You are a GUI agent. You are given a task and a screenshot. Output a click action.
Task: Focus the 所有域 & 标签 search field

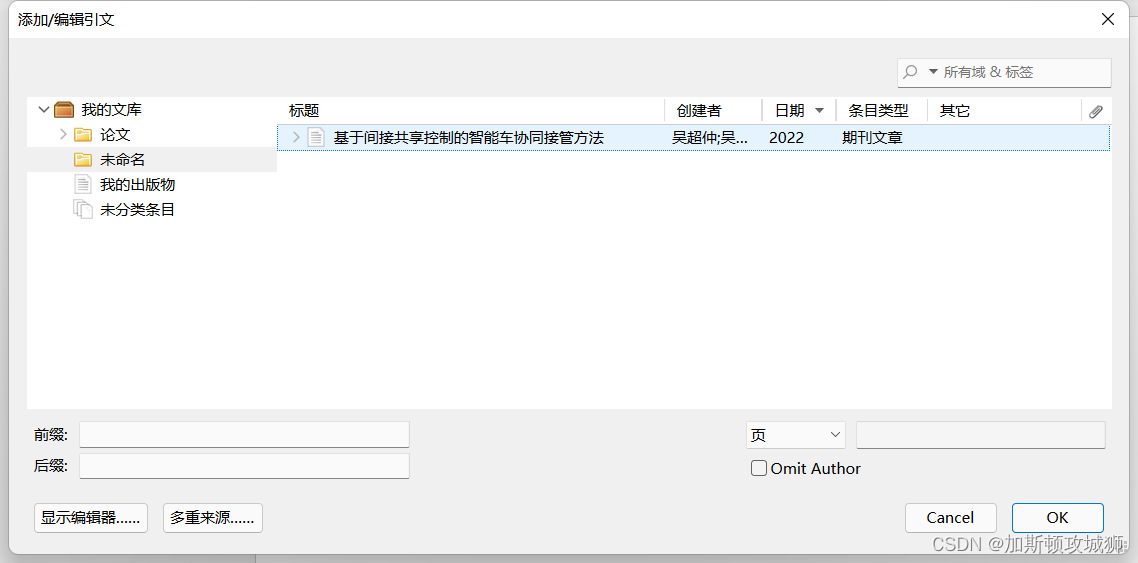pyautogui.click(x=1004, y=73)
